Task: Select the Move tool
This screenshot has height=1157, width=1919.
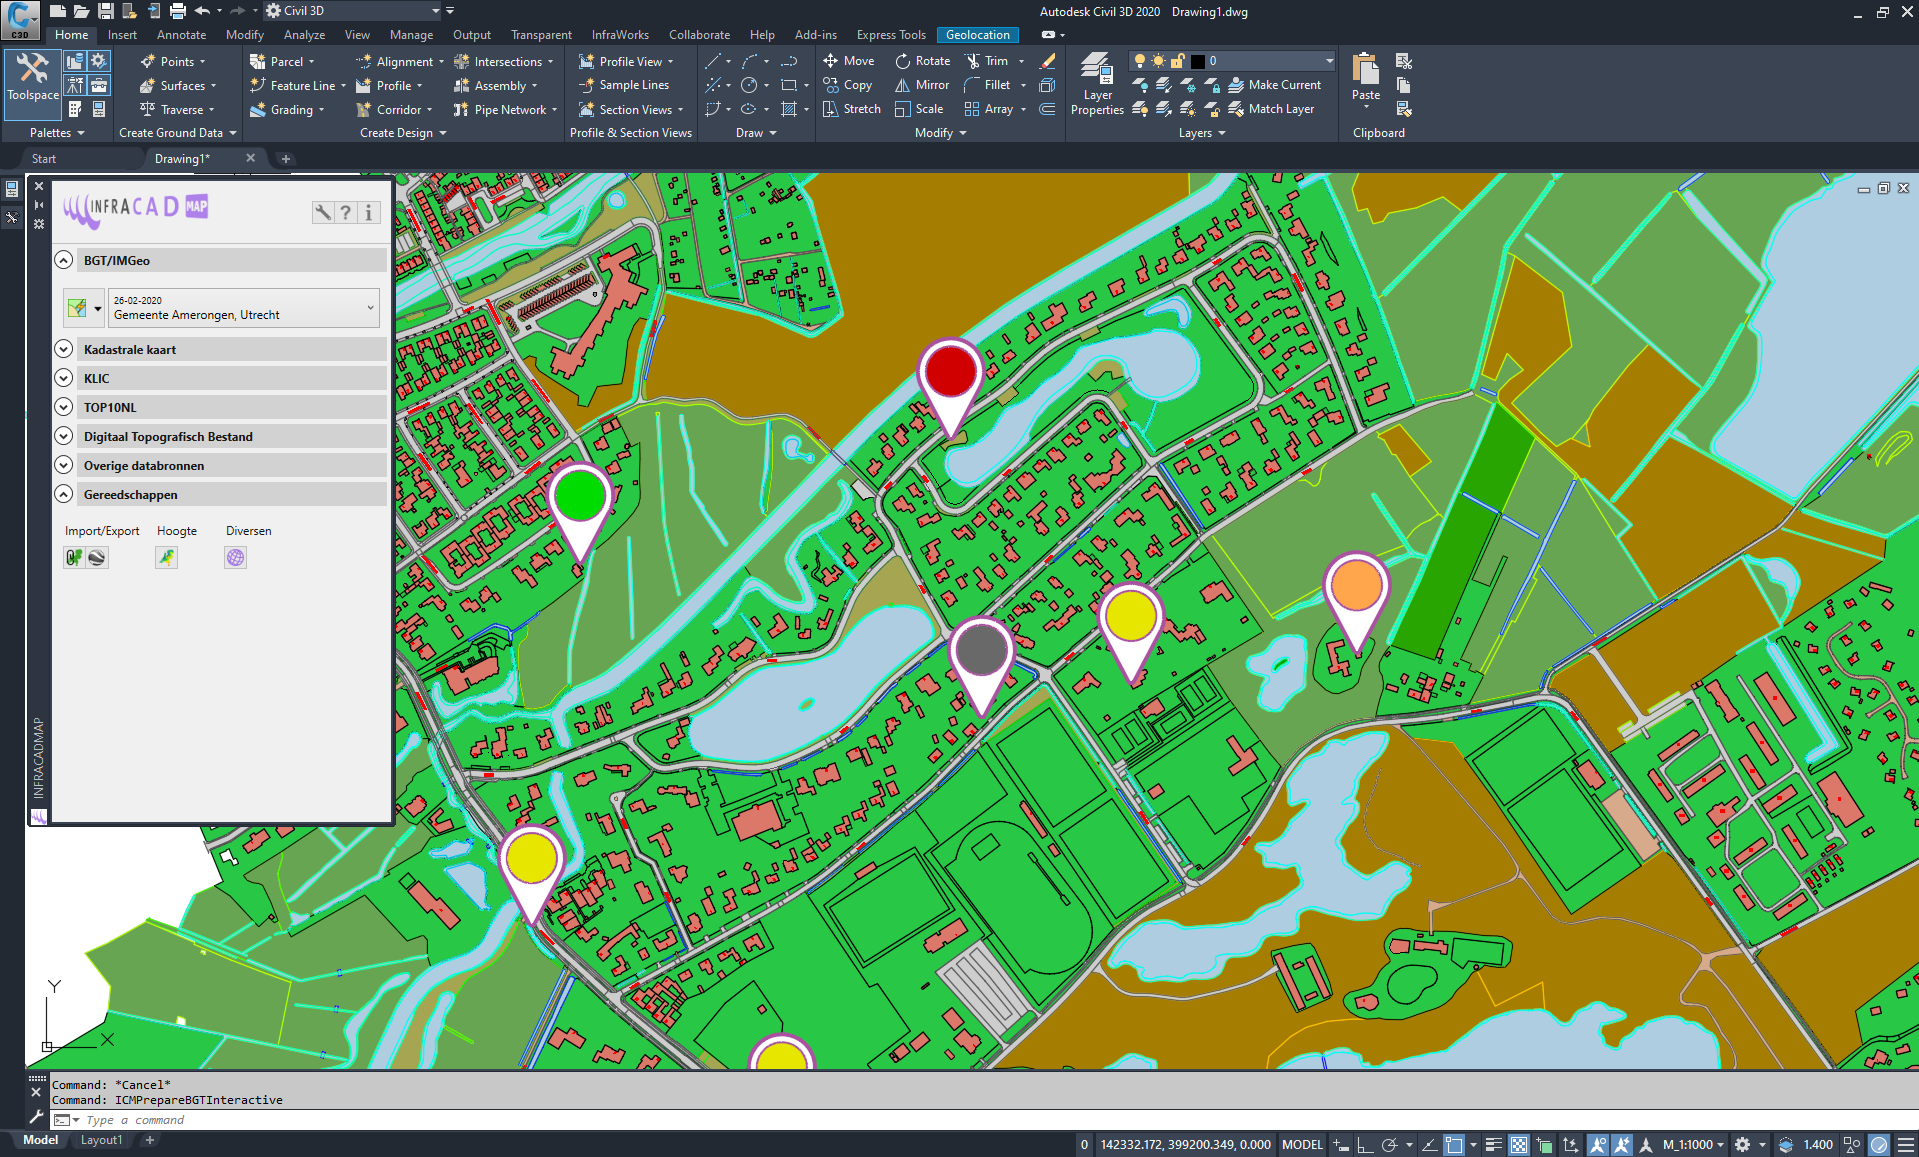Action: (848, 61)
